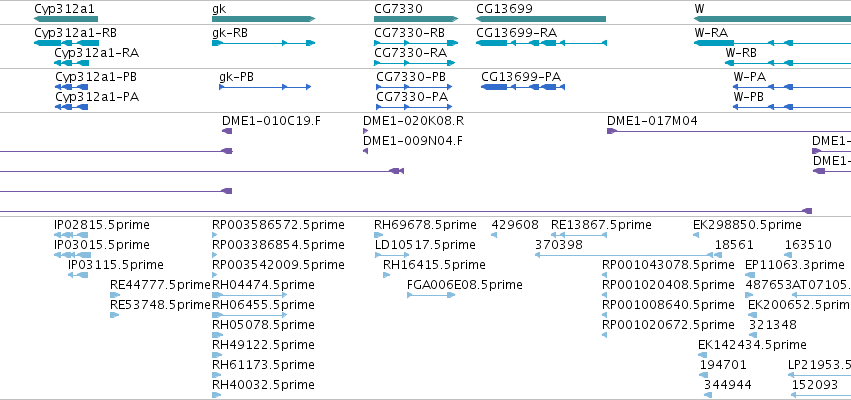Image resolution: width=851 pixels, height=400 pixels.
Task: Select feature 163510
Action: [x=788, y=255]
